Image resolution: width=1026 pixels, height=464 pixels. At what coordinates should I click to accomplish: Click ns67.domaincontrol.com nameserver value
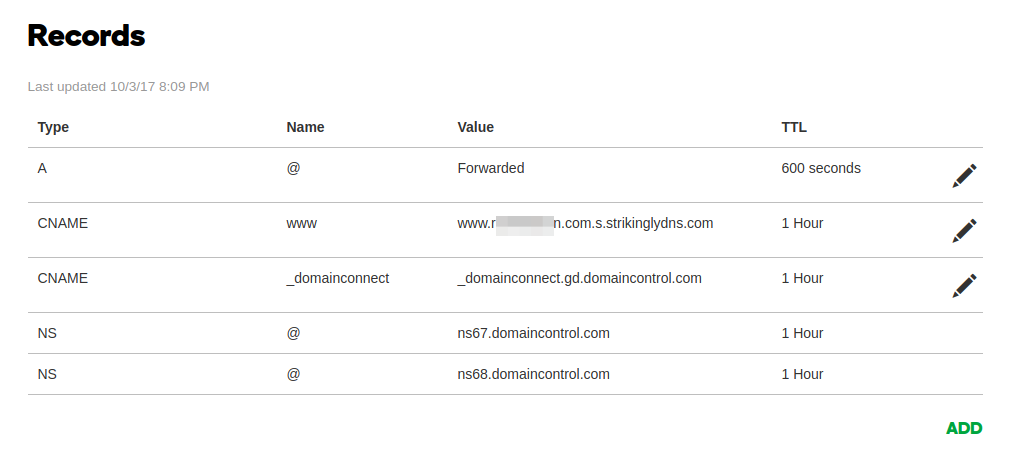point(533,333)
